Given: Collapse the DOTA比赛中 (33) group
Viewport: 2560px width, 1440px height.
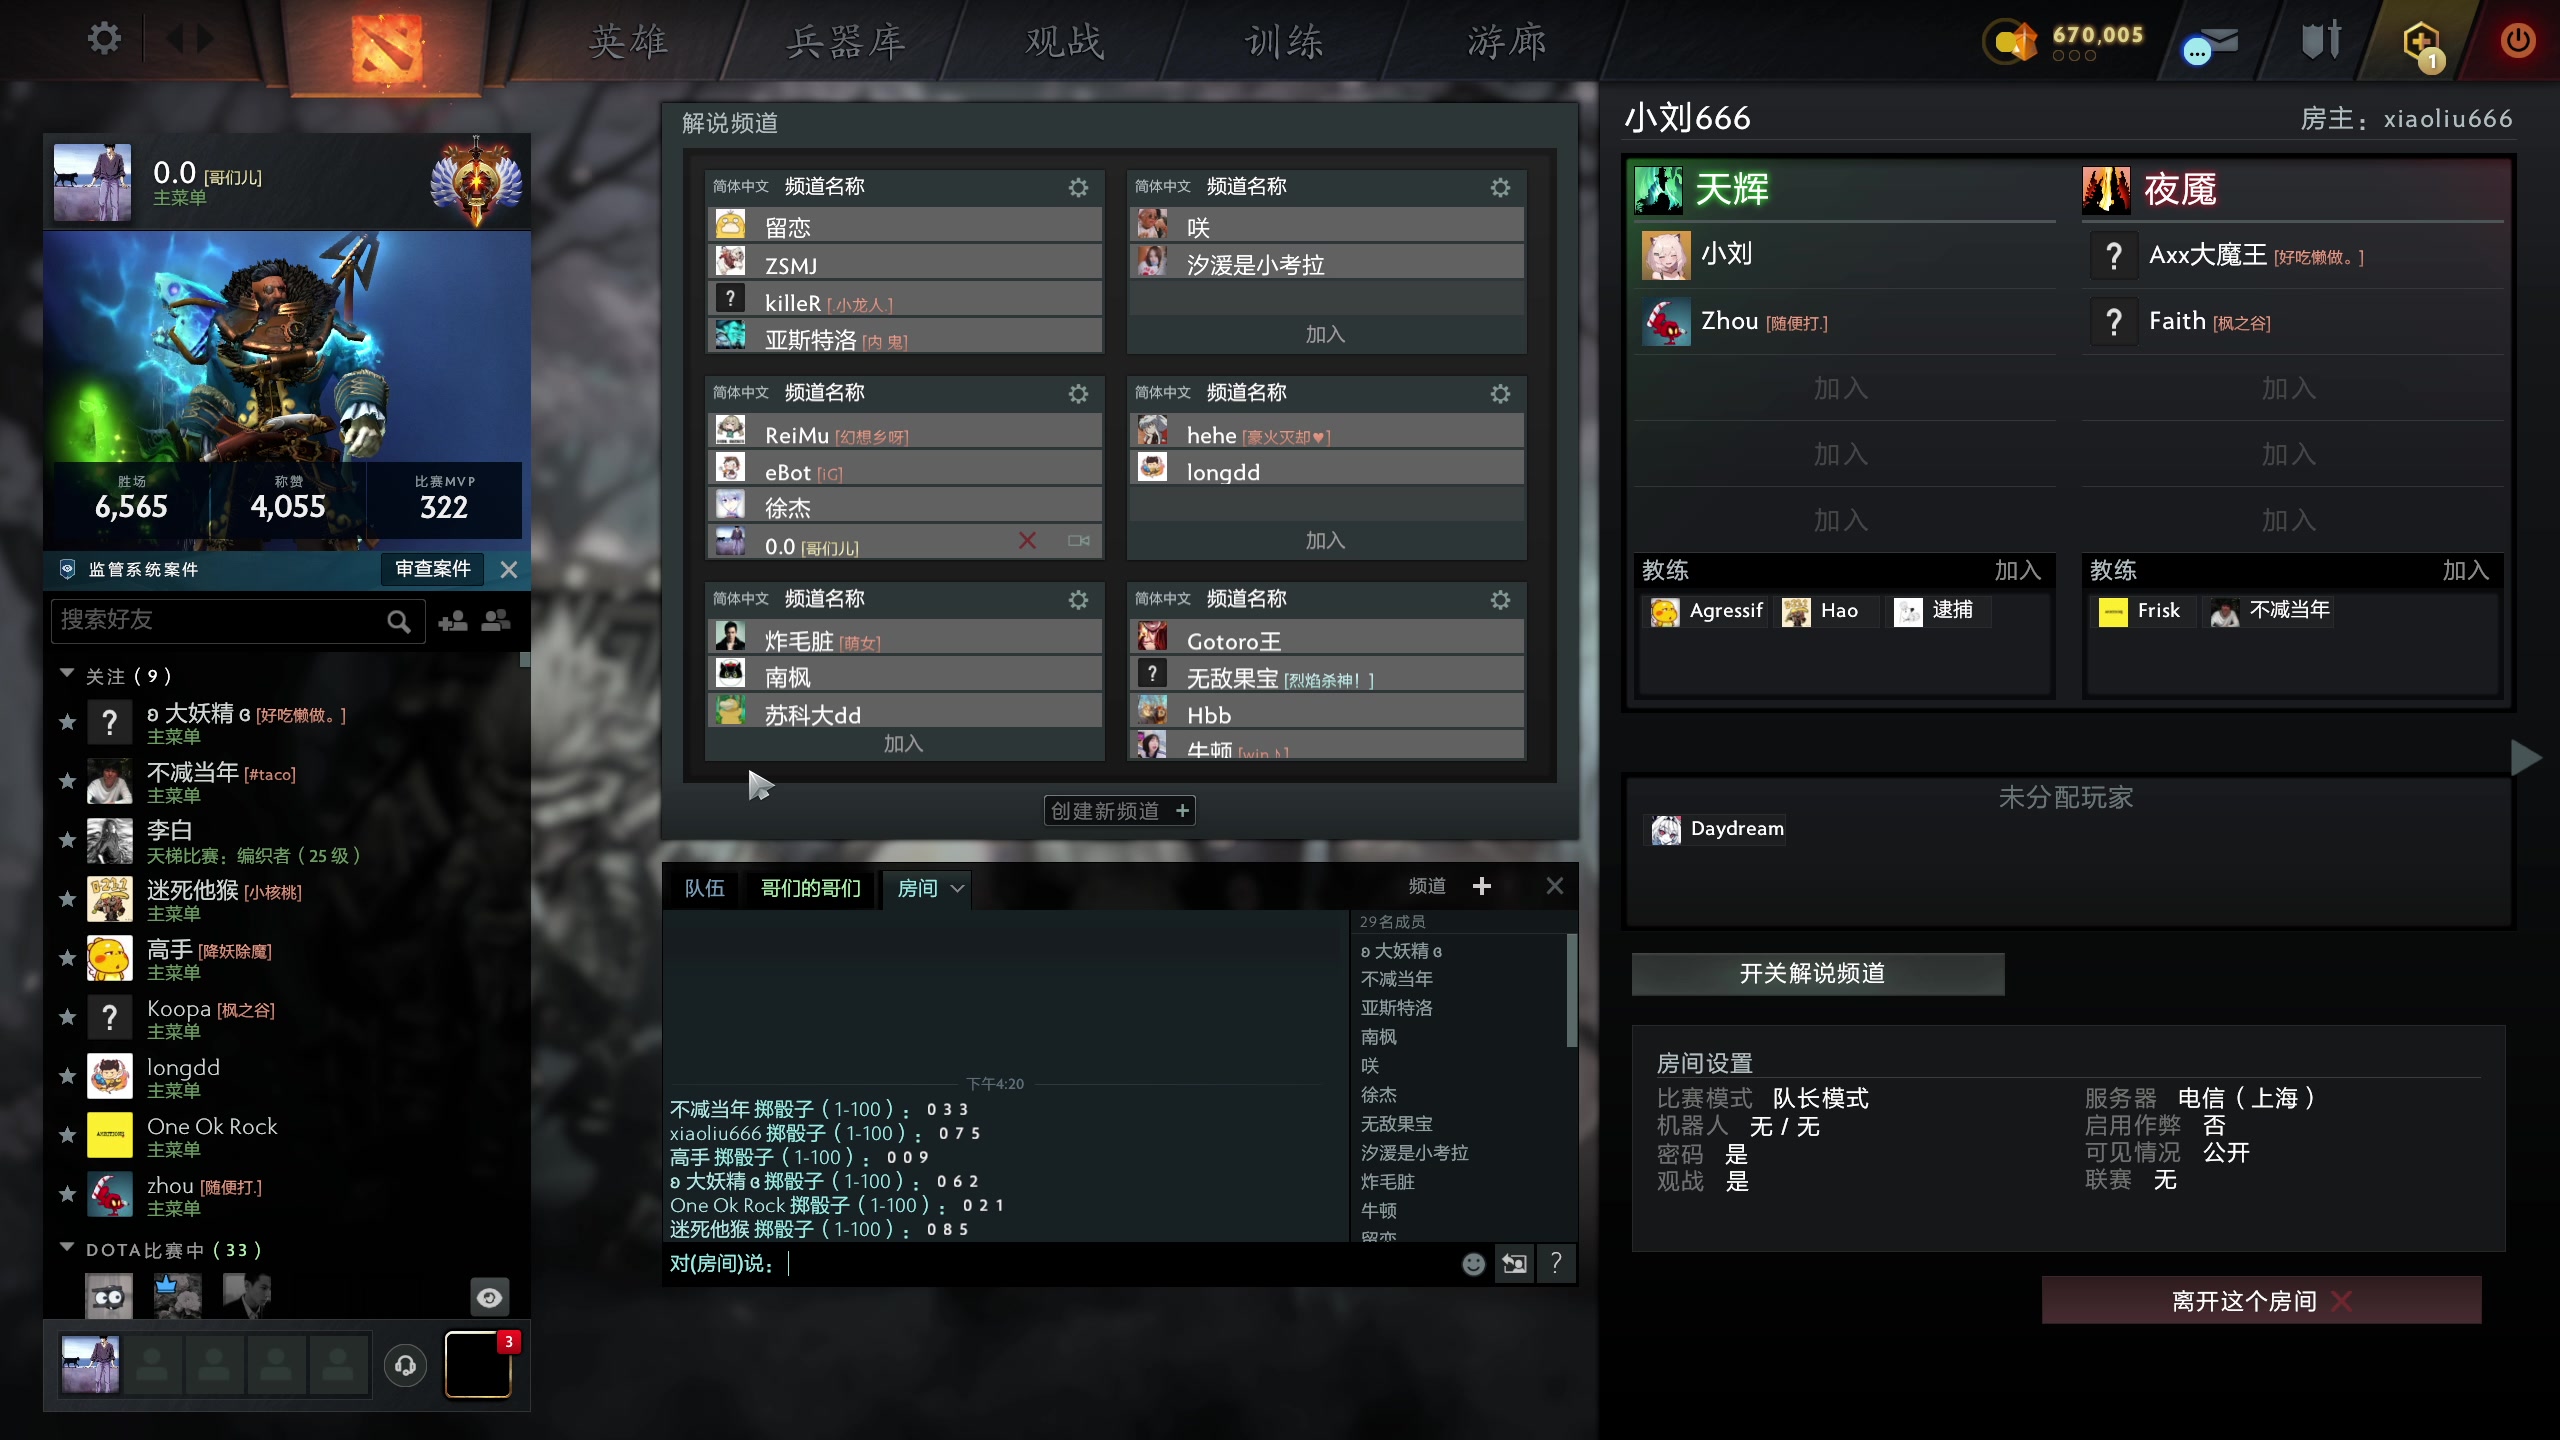Looking at the screenshot, I should pos(67,1248).
